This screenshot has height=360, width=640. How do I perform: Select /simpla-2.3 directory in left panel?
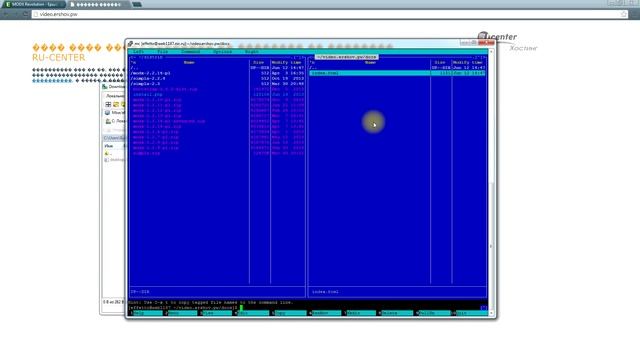pos(145,84)
